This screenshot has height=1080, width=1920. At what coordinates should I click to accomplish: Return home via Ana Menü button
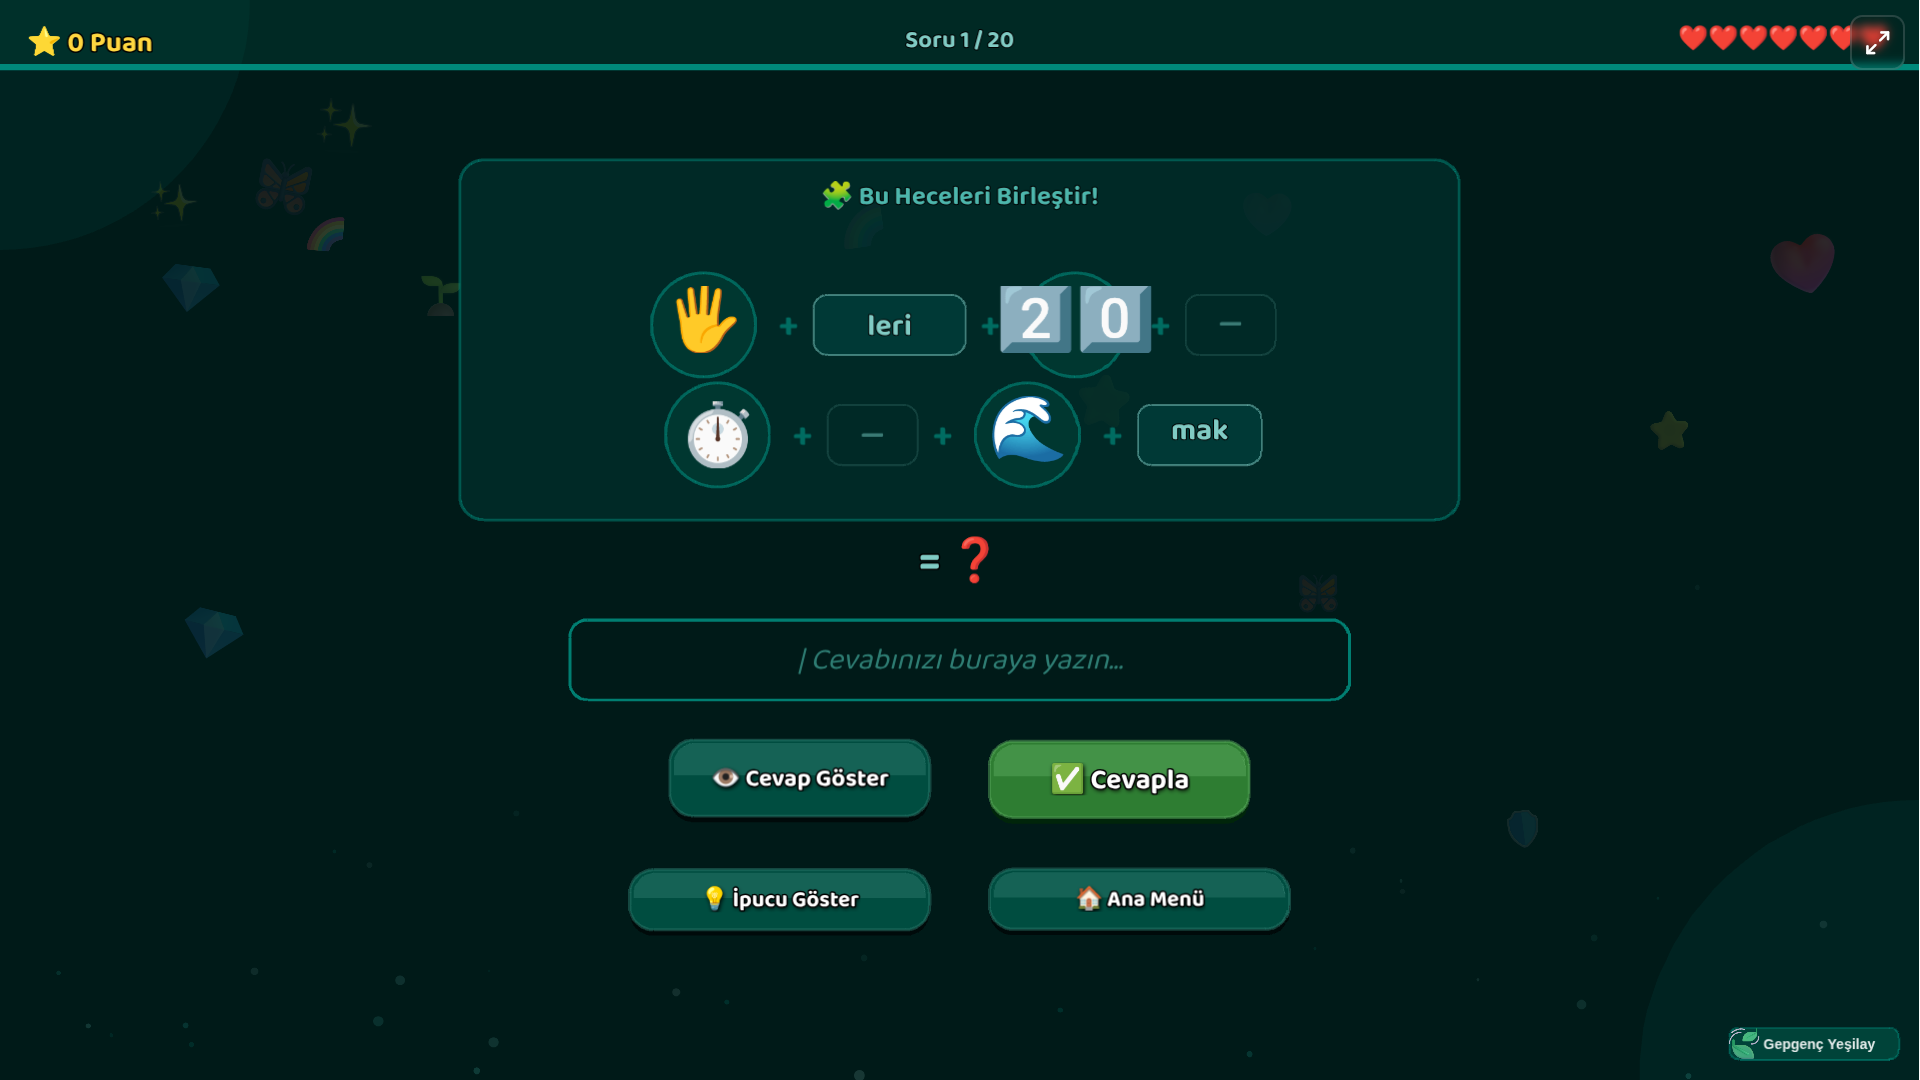click(1139, 899)
